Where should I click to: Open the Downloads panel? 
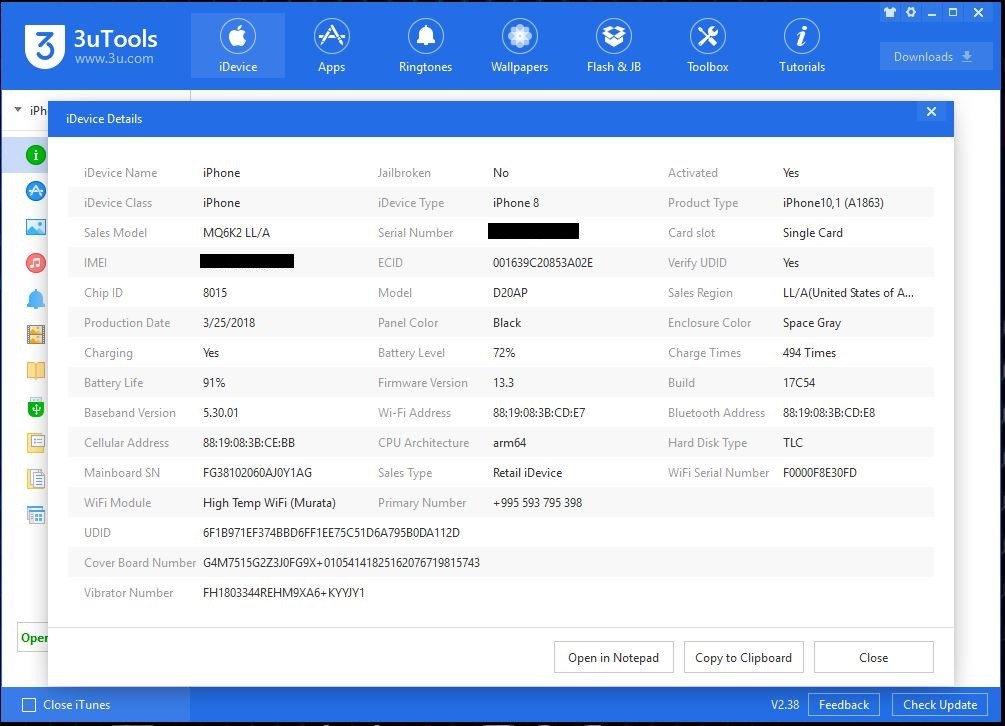point(935,57)
